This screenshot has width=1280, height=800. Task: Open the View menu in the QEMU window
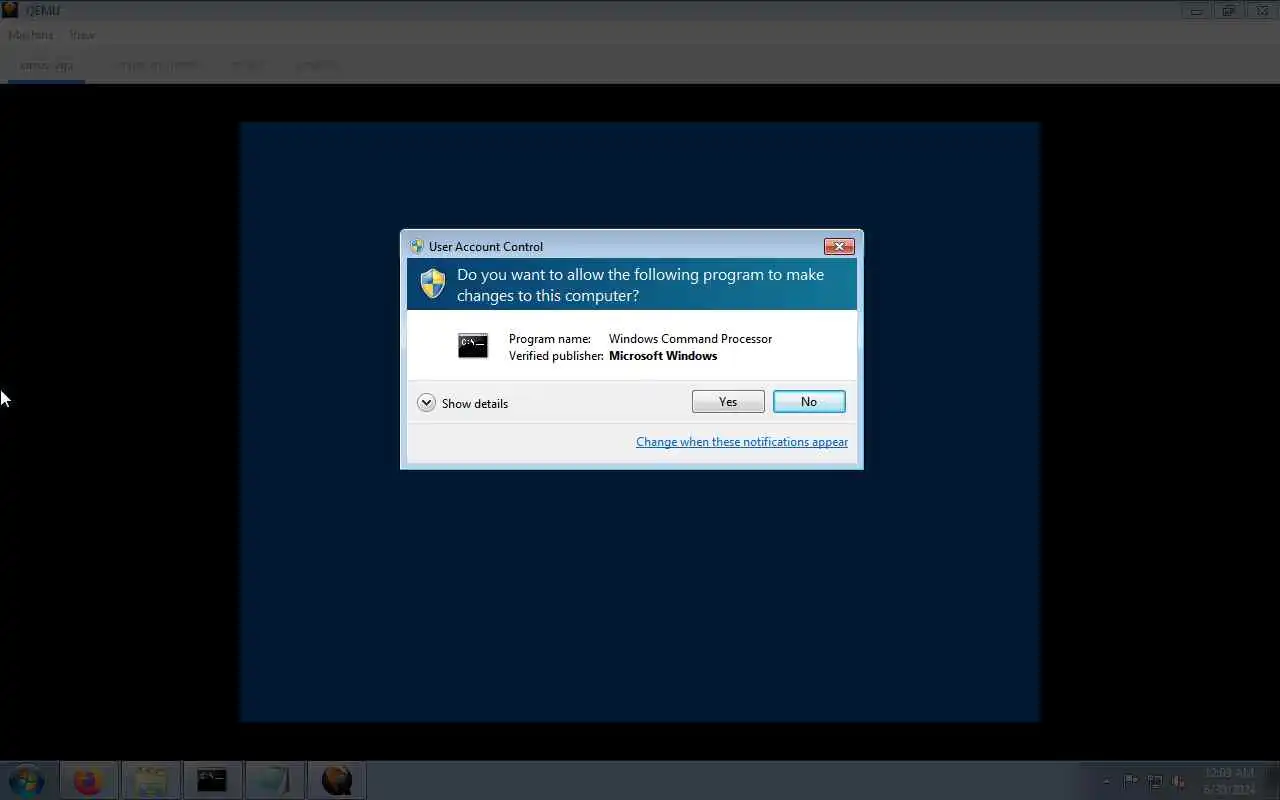coord(82,35)
